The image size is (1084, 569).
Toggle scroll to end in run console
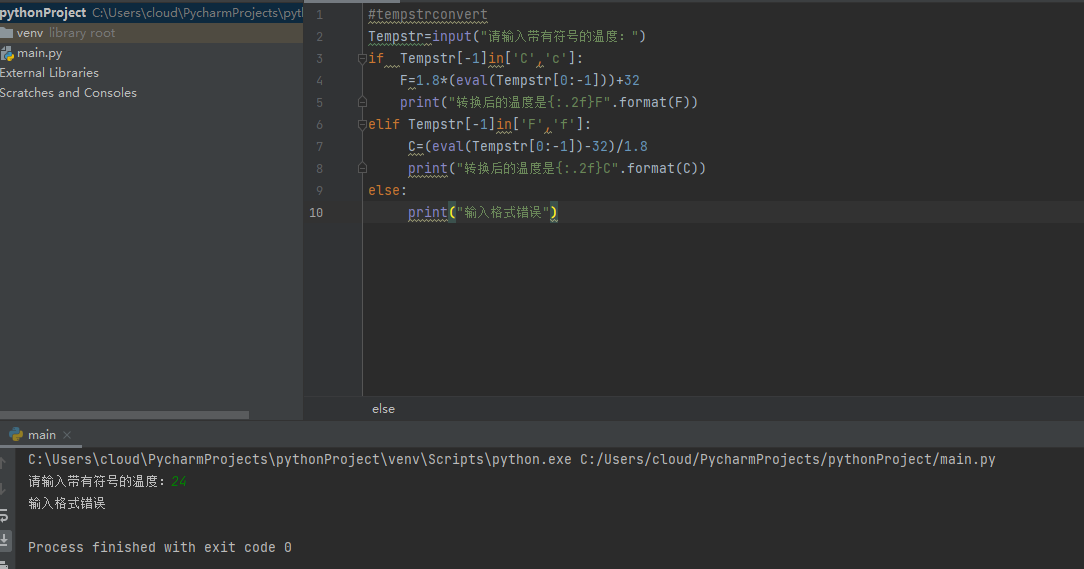tap(4, 539)
